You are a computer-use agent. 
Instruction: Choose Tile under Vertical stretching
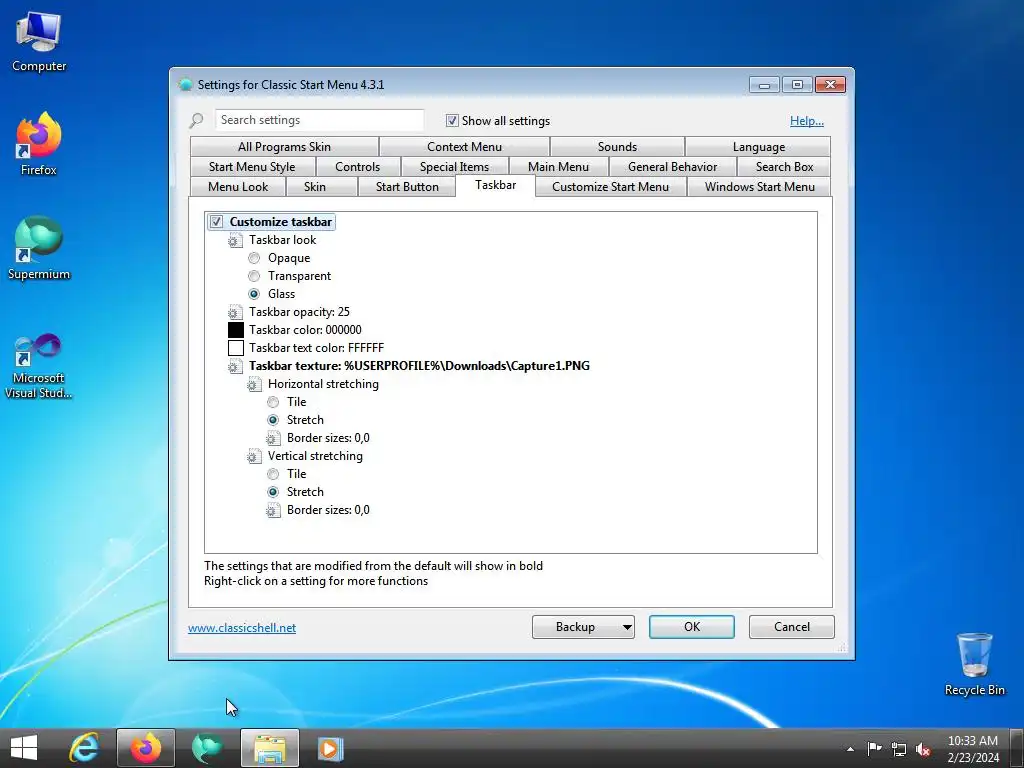point(273,474)
